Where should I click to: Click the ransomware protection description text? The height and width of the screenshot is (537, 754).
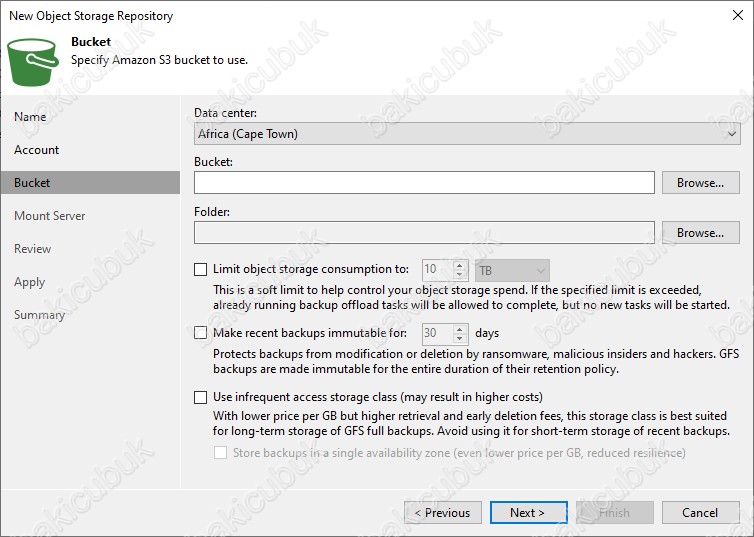click(476, 362)
